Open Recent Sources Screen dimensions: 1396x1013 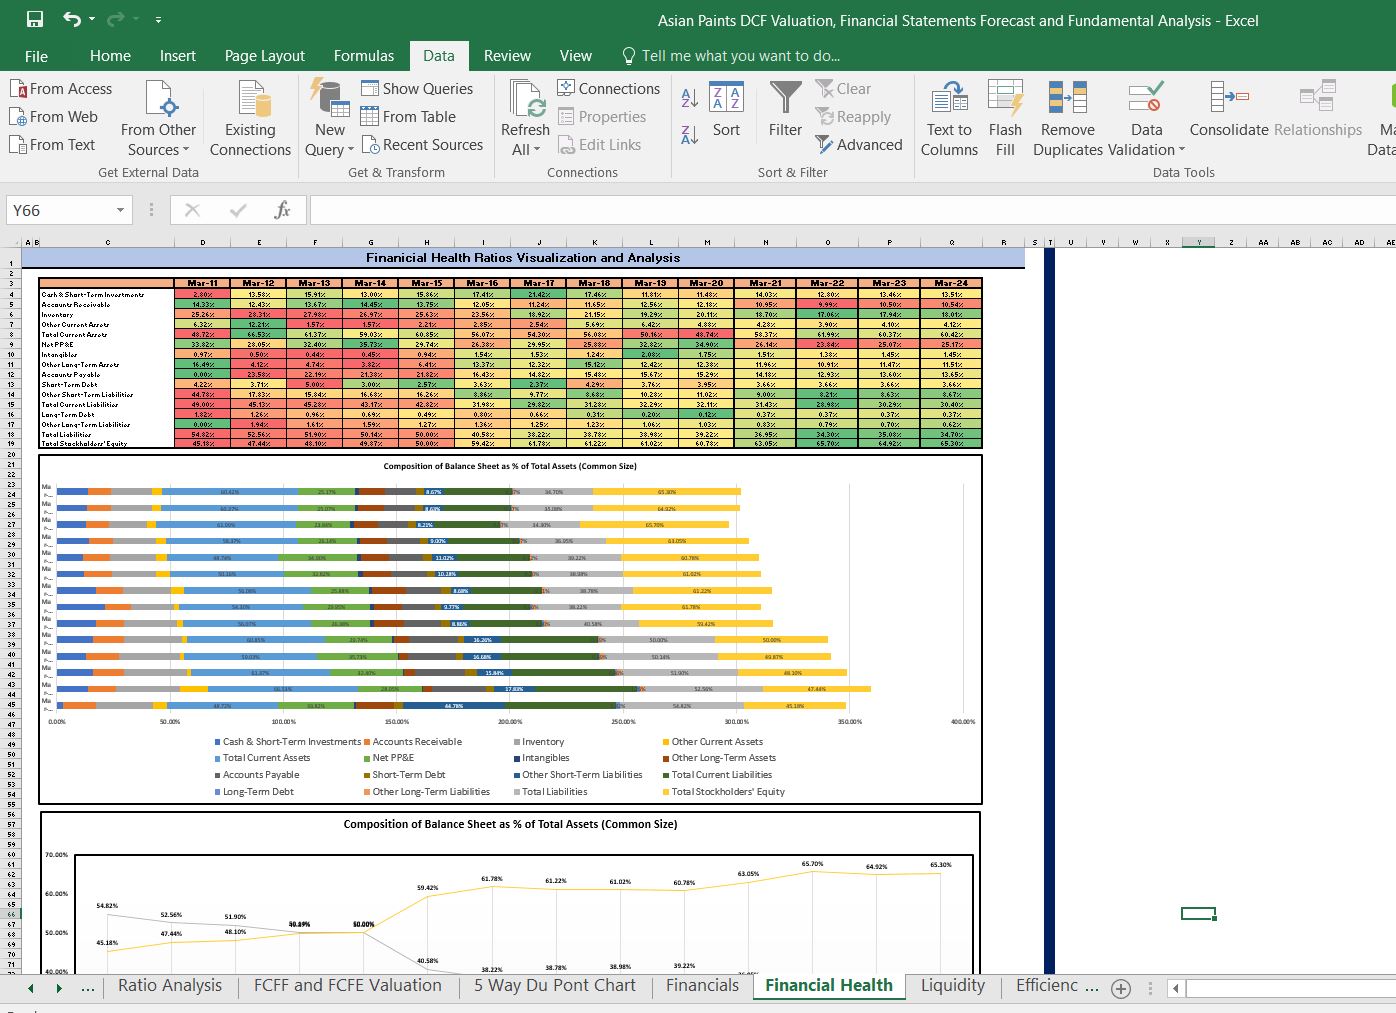click(422, 145)
